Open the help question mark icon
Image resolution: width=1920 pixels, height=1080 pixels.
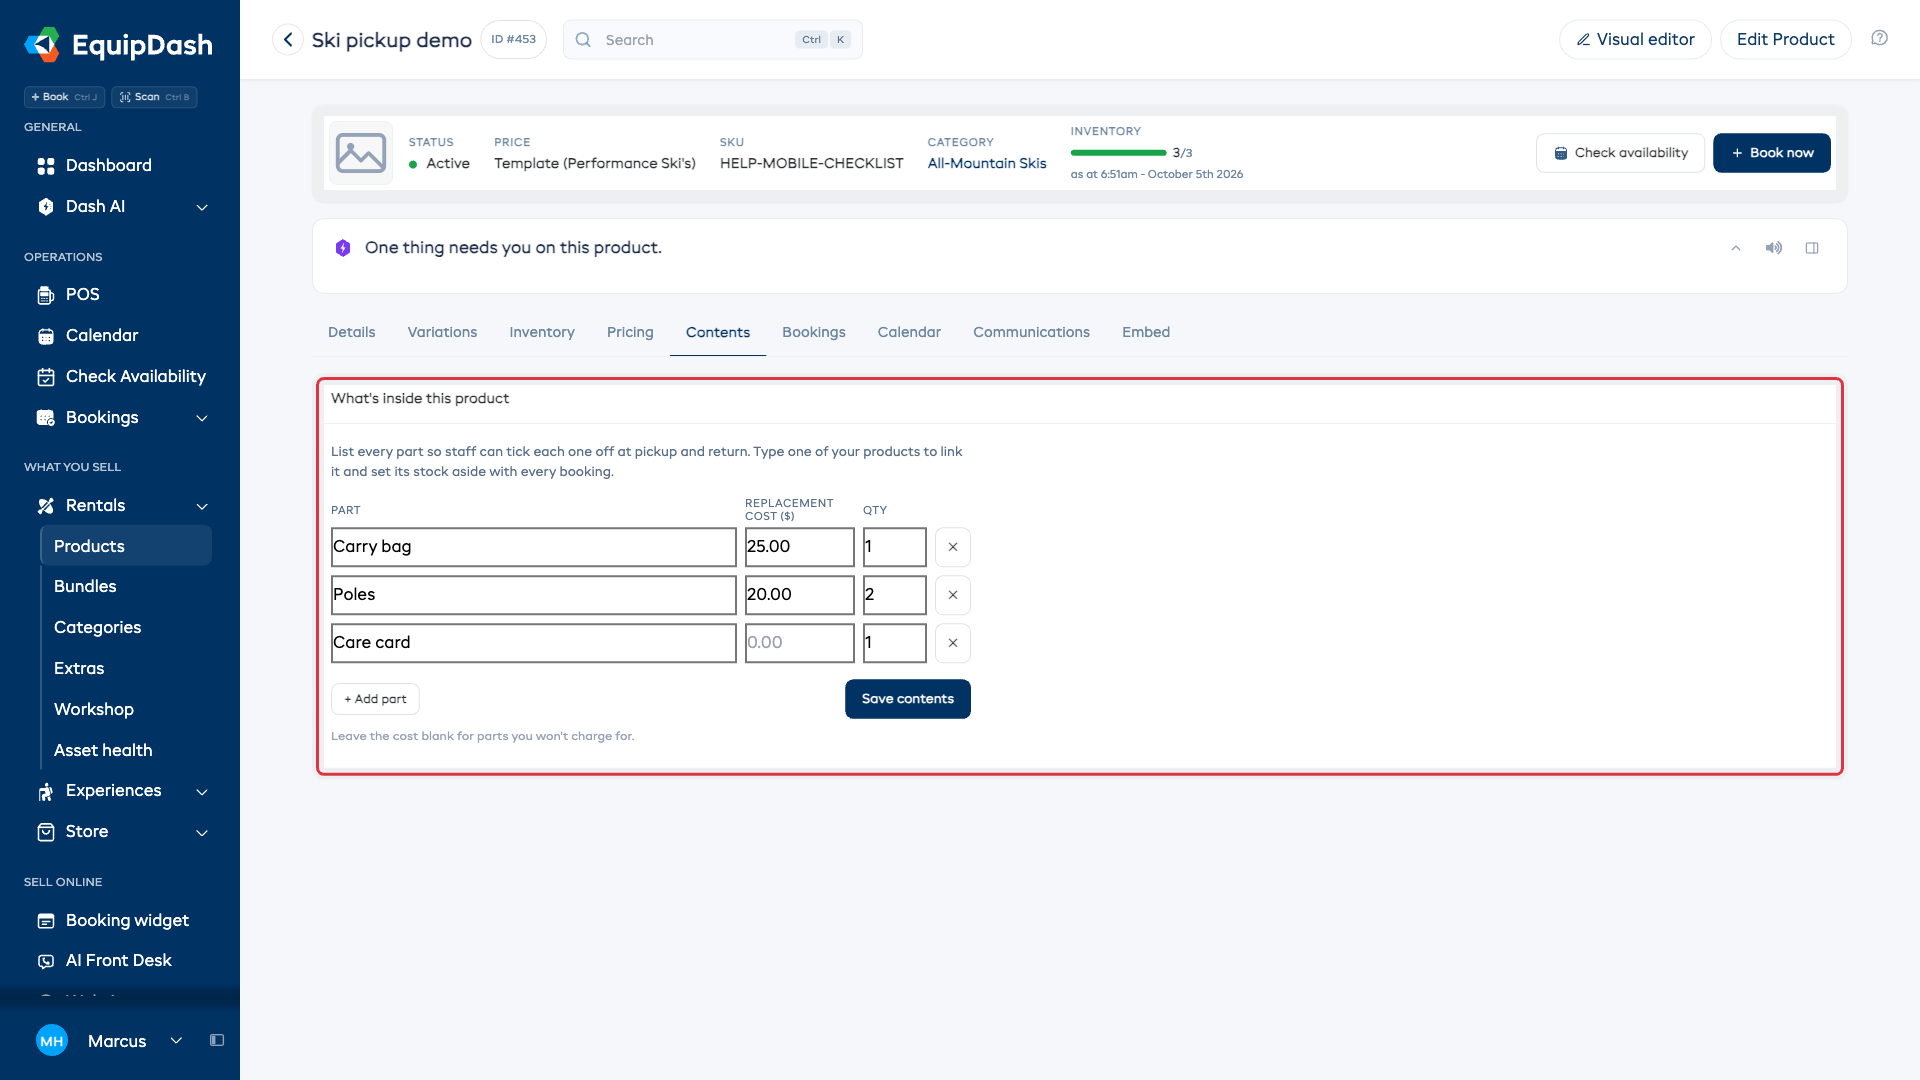[1879, 38]
